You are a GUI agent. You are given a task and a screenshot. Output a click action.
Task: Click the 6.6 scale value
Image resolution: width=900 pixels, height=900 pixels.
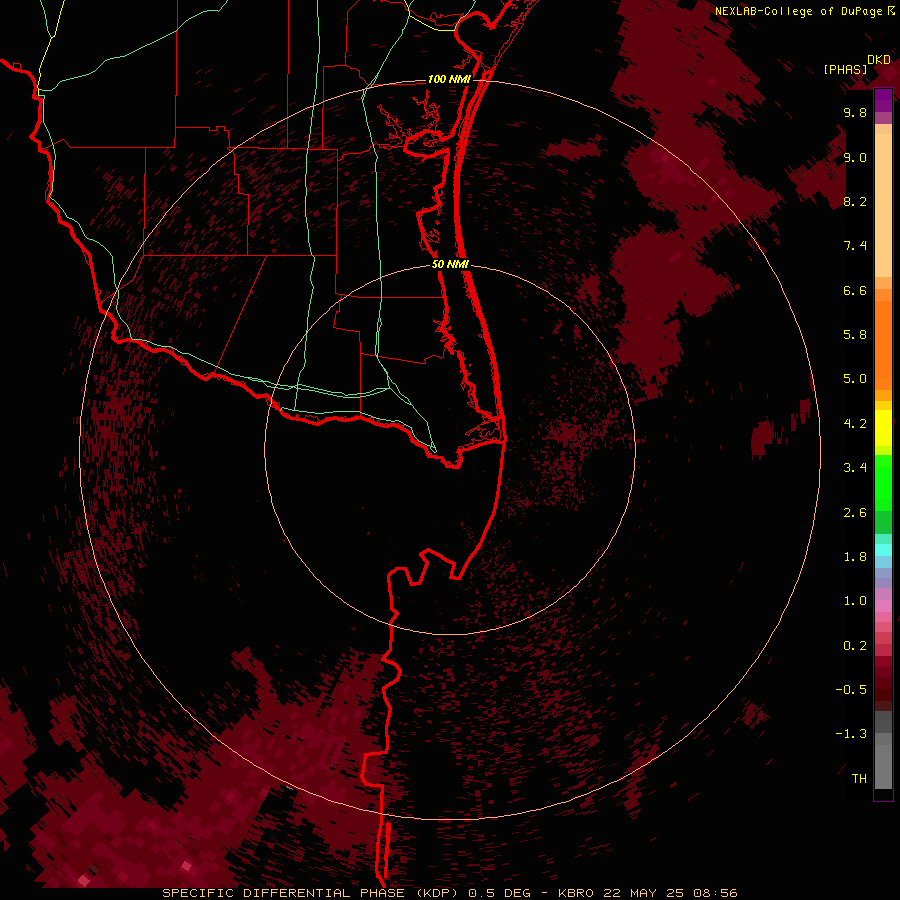click(x=855, y=290)
